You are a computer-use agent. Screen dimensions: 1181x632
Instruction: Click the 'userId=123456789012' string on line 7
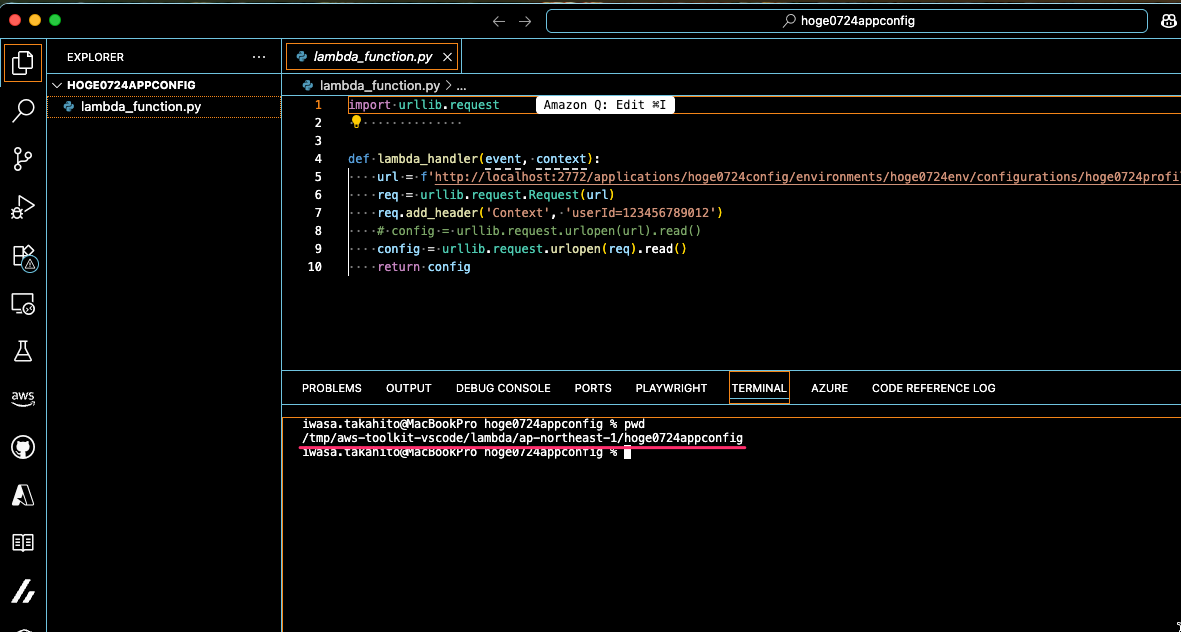pos(640,213)
